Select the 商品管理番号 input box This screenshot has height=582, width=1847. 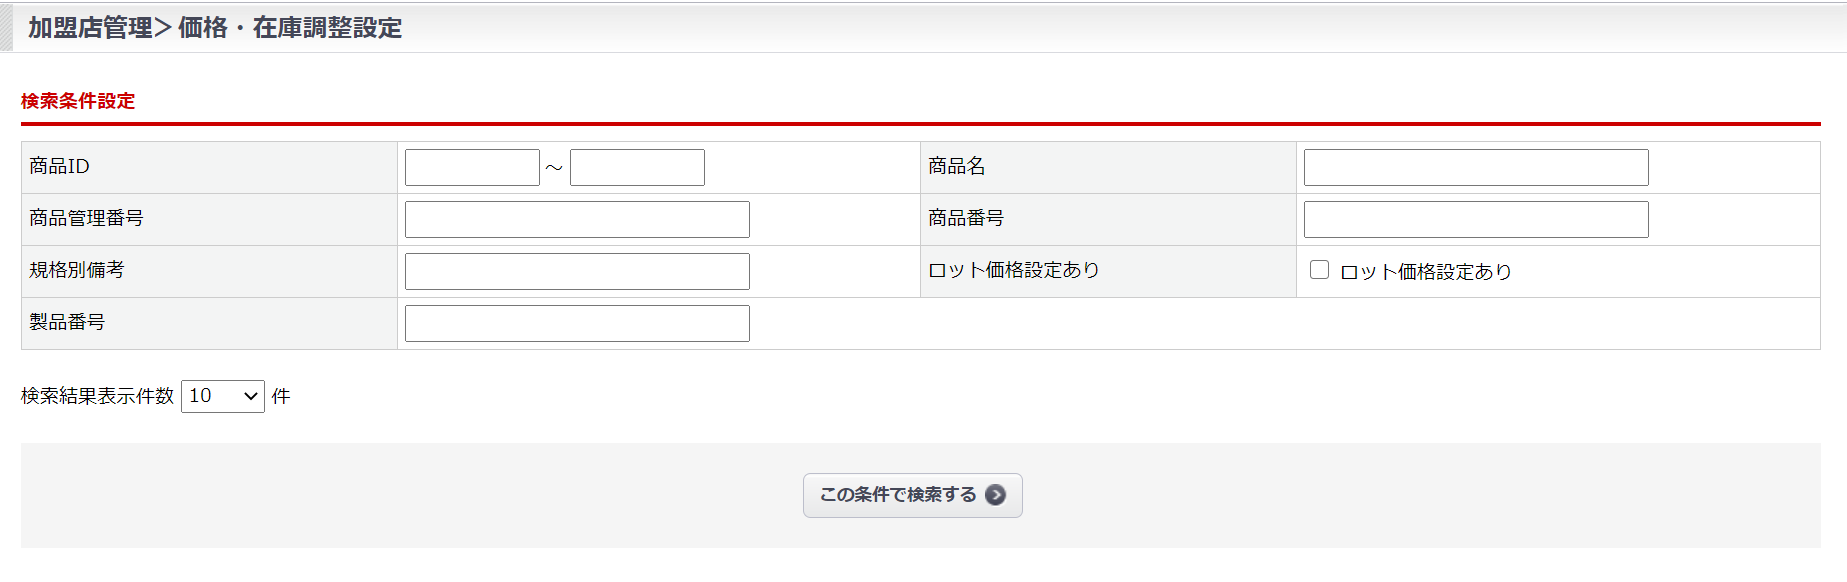tap(577, 220)
